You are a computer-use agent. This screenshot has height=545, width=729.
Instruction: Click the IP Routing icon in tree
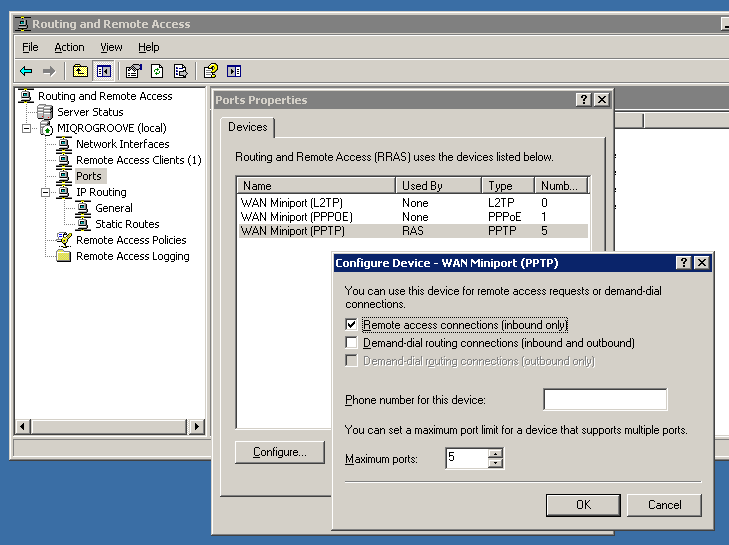[64, 192]
